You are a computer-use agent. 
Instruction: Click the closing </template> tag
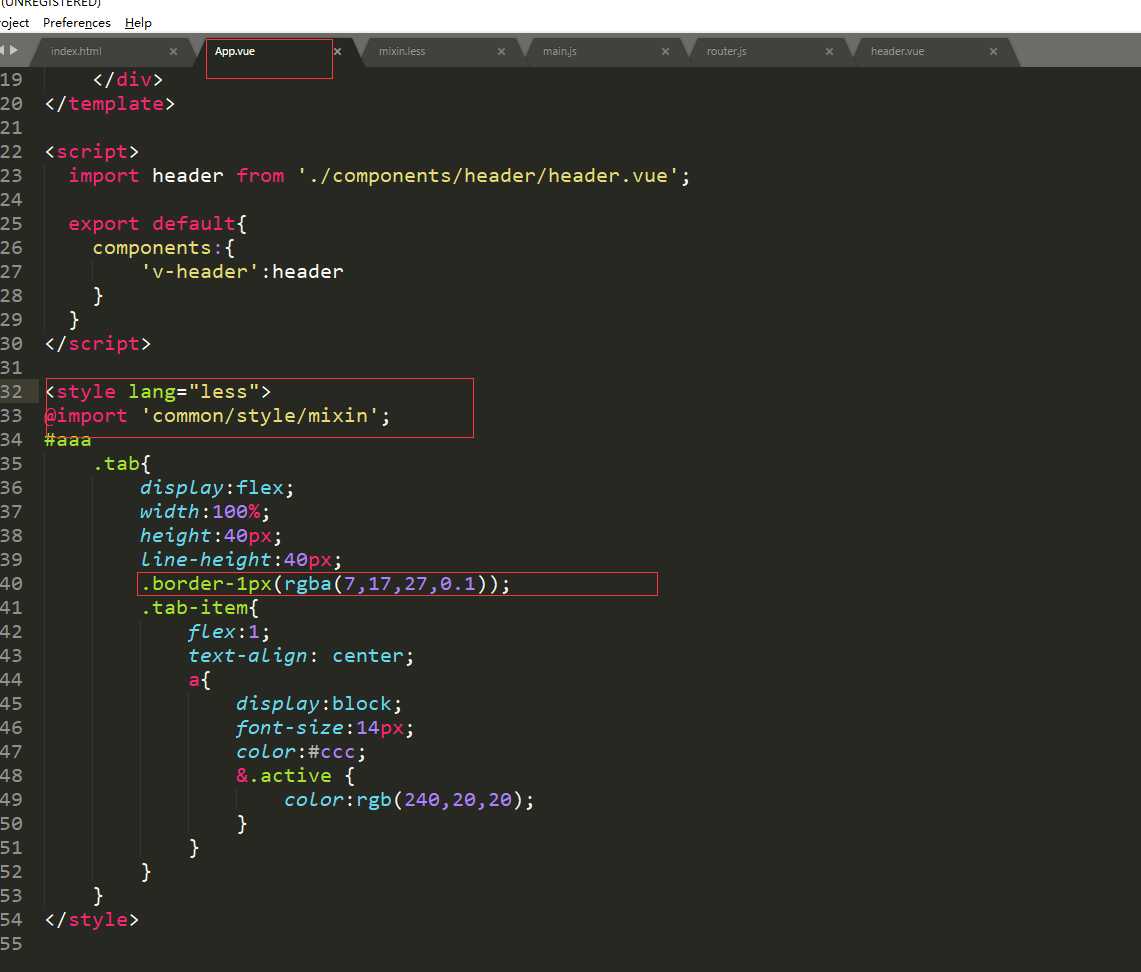point(110,103)
